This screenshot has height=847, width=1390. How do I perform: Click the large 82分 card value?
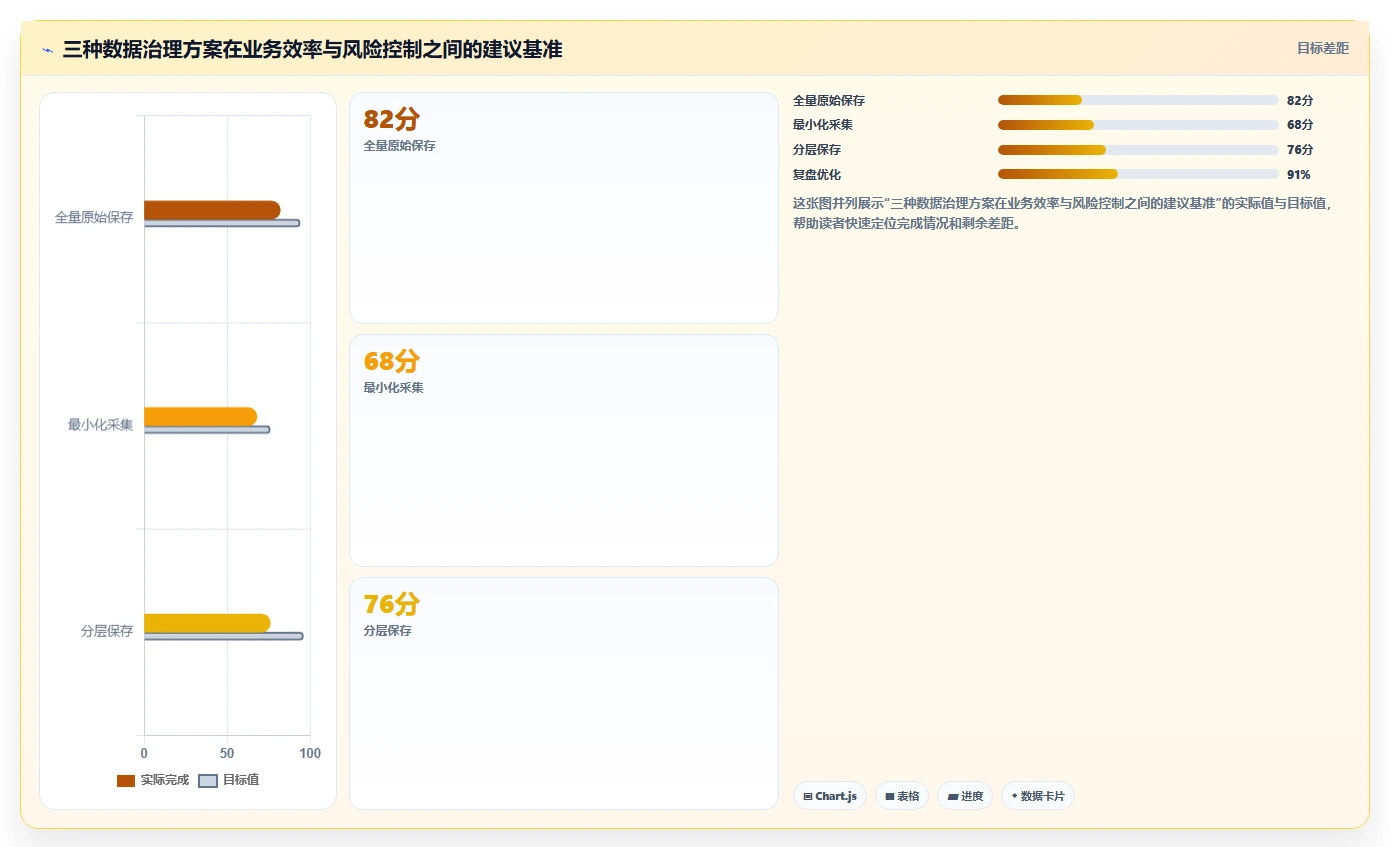(391, 120)
